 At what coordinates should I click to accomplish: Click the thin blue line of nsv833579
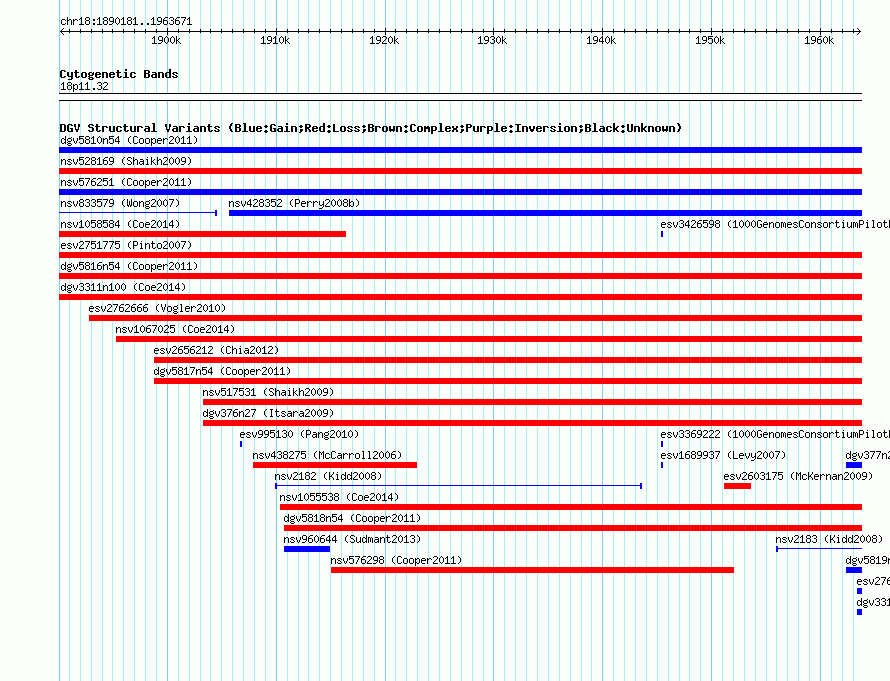(138, 213)
